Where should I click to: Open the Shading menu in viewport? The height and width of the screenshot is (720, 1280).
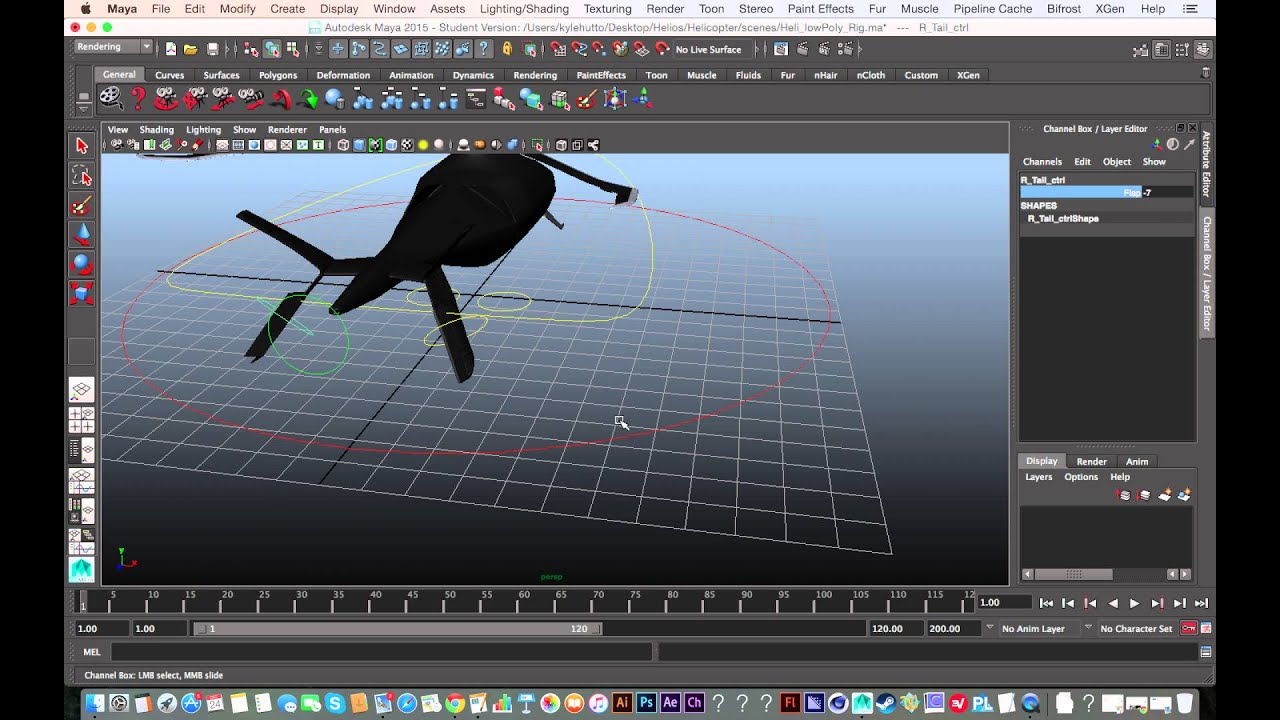(x=156, y=129)
